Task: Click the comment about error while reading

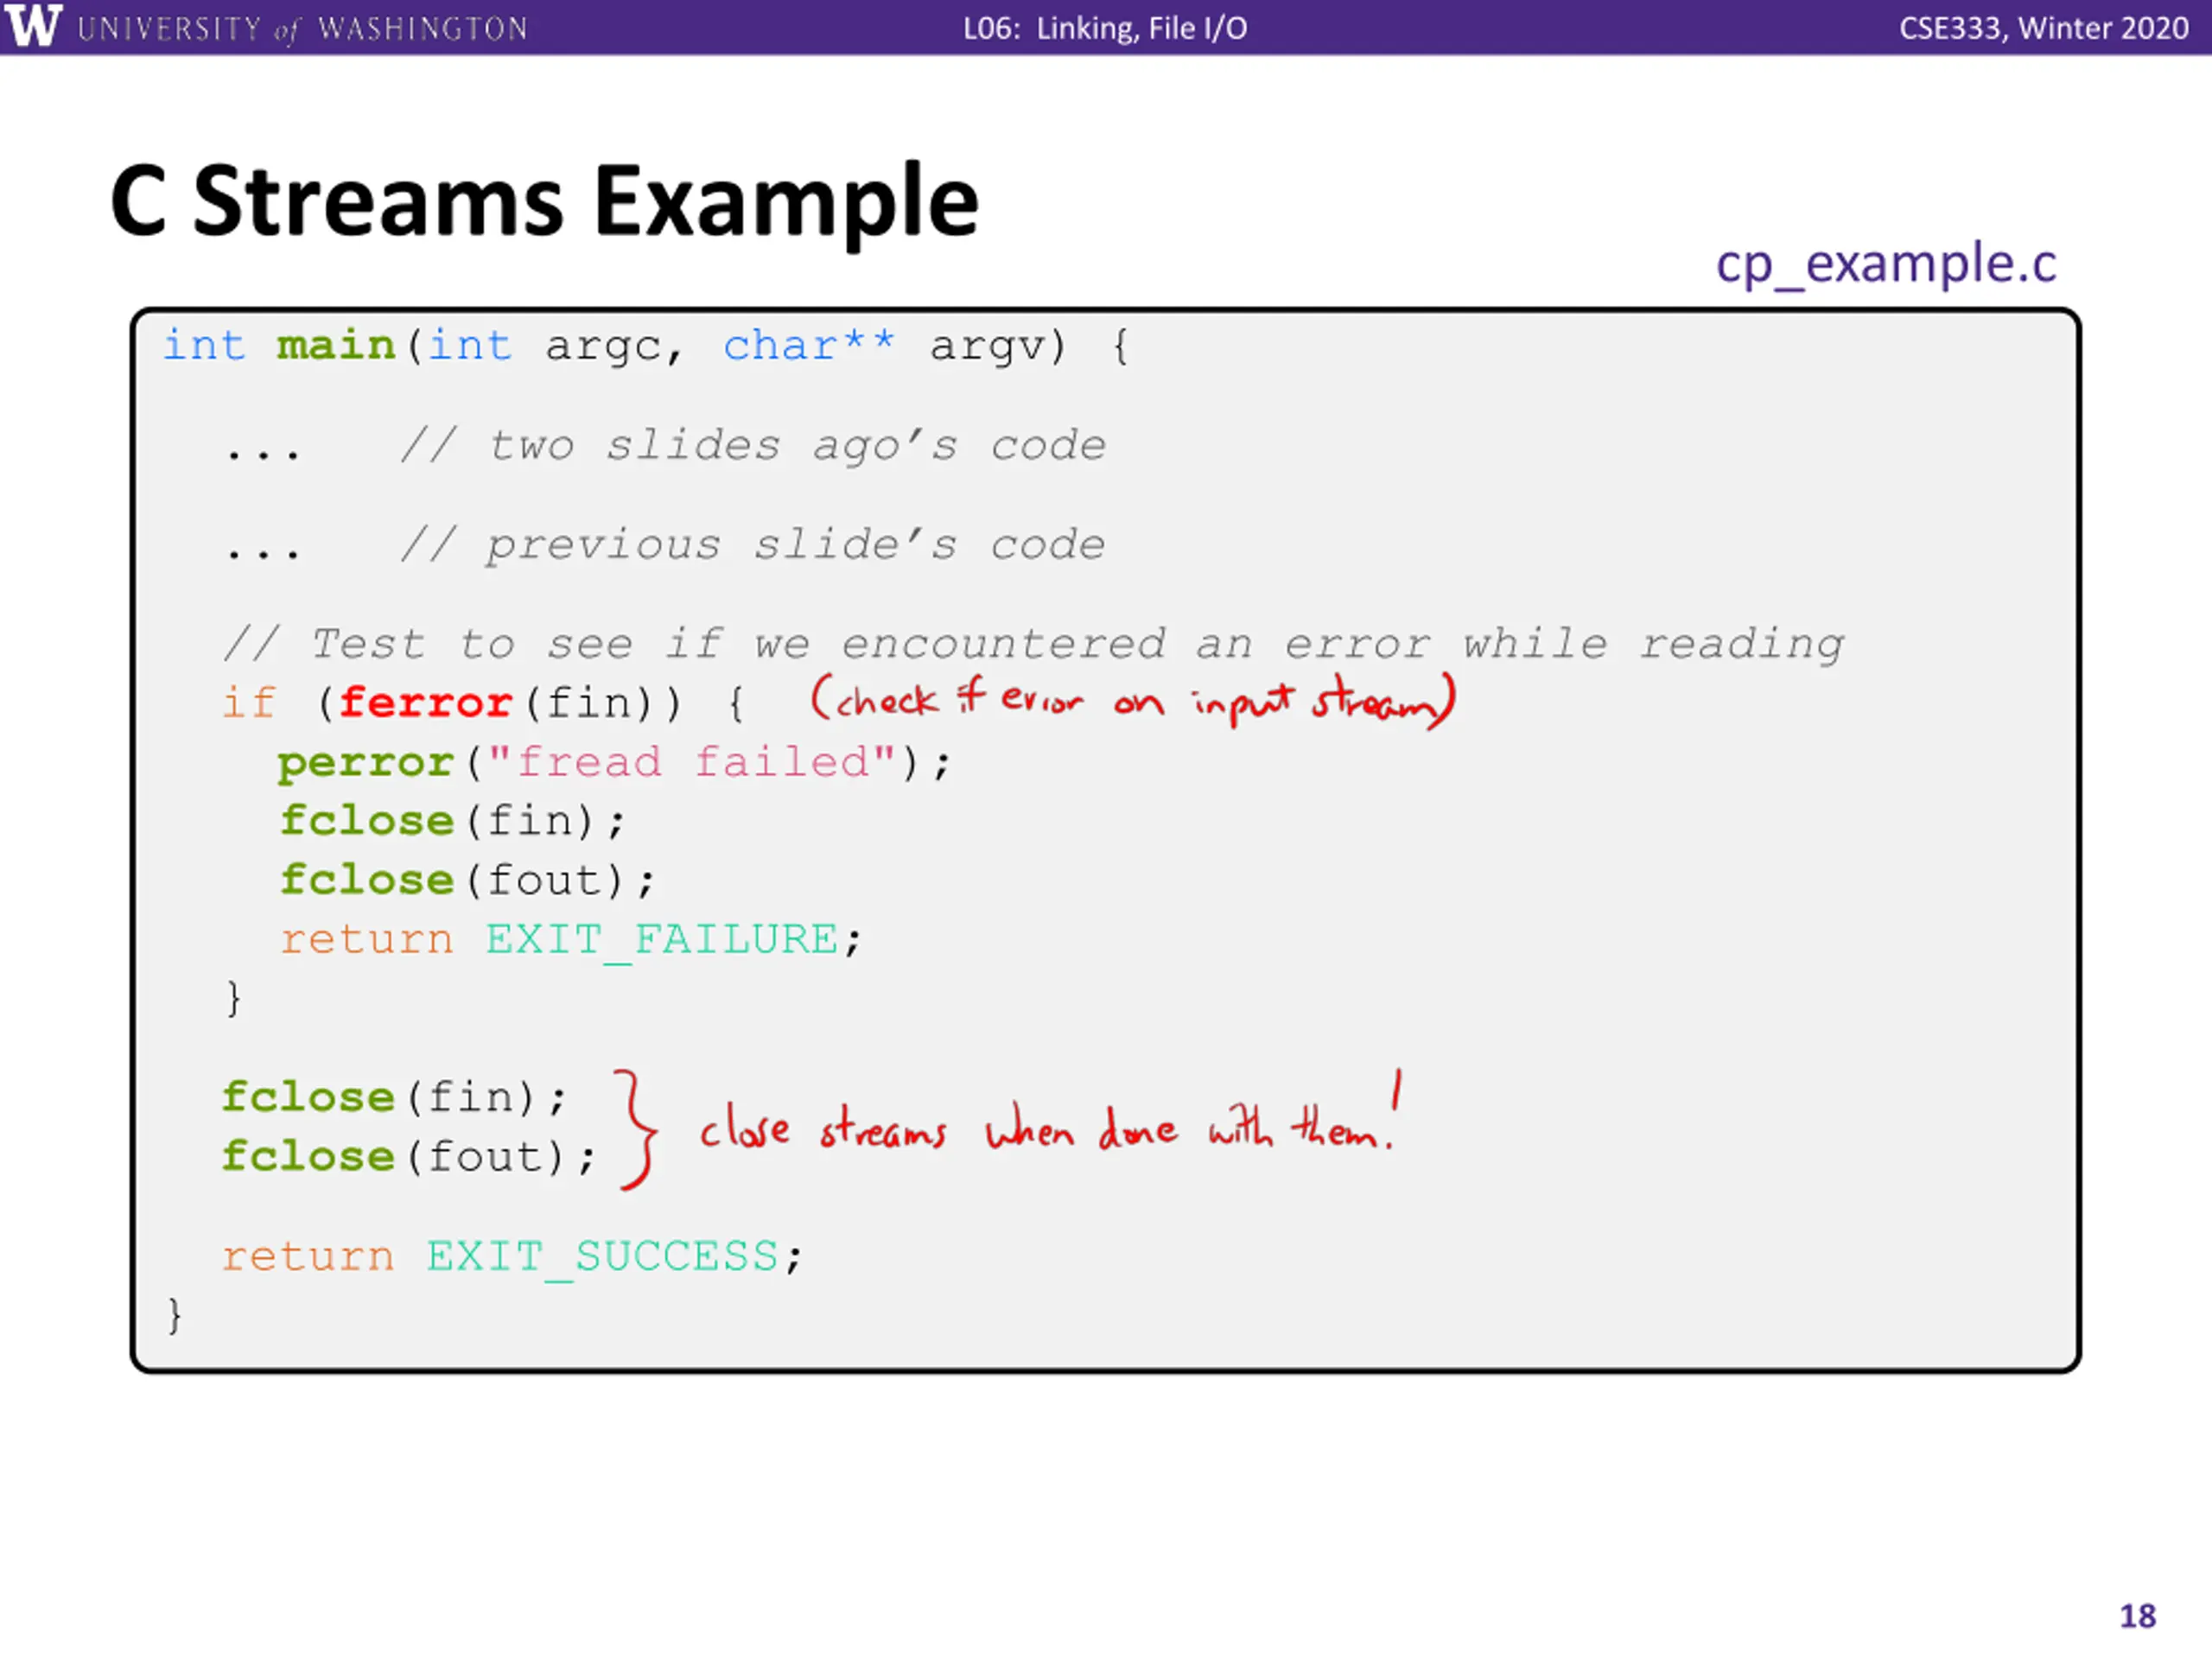Action: [1034, 645]
